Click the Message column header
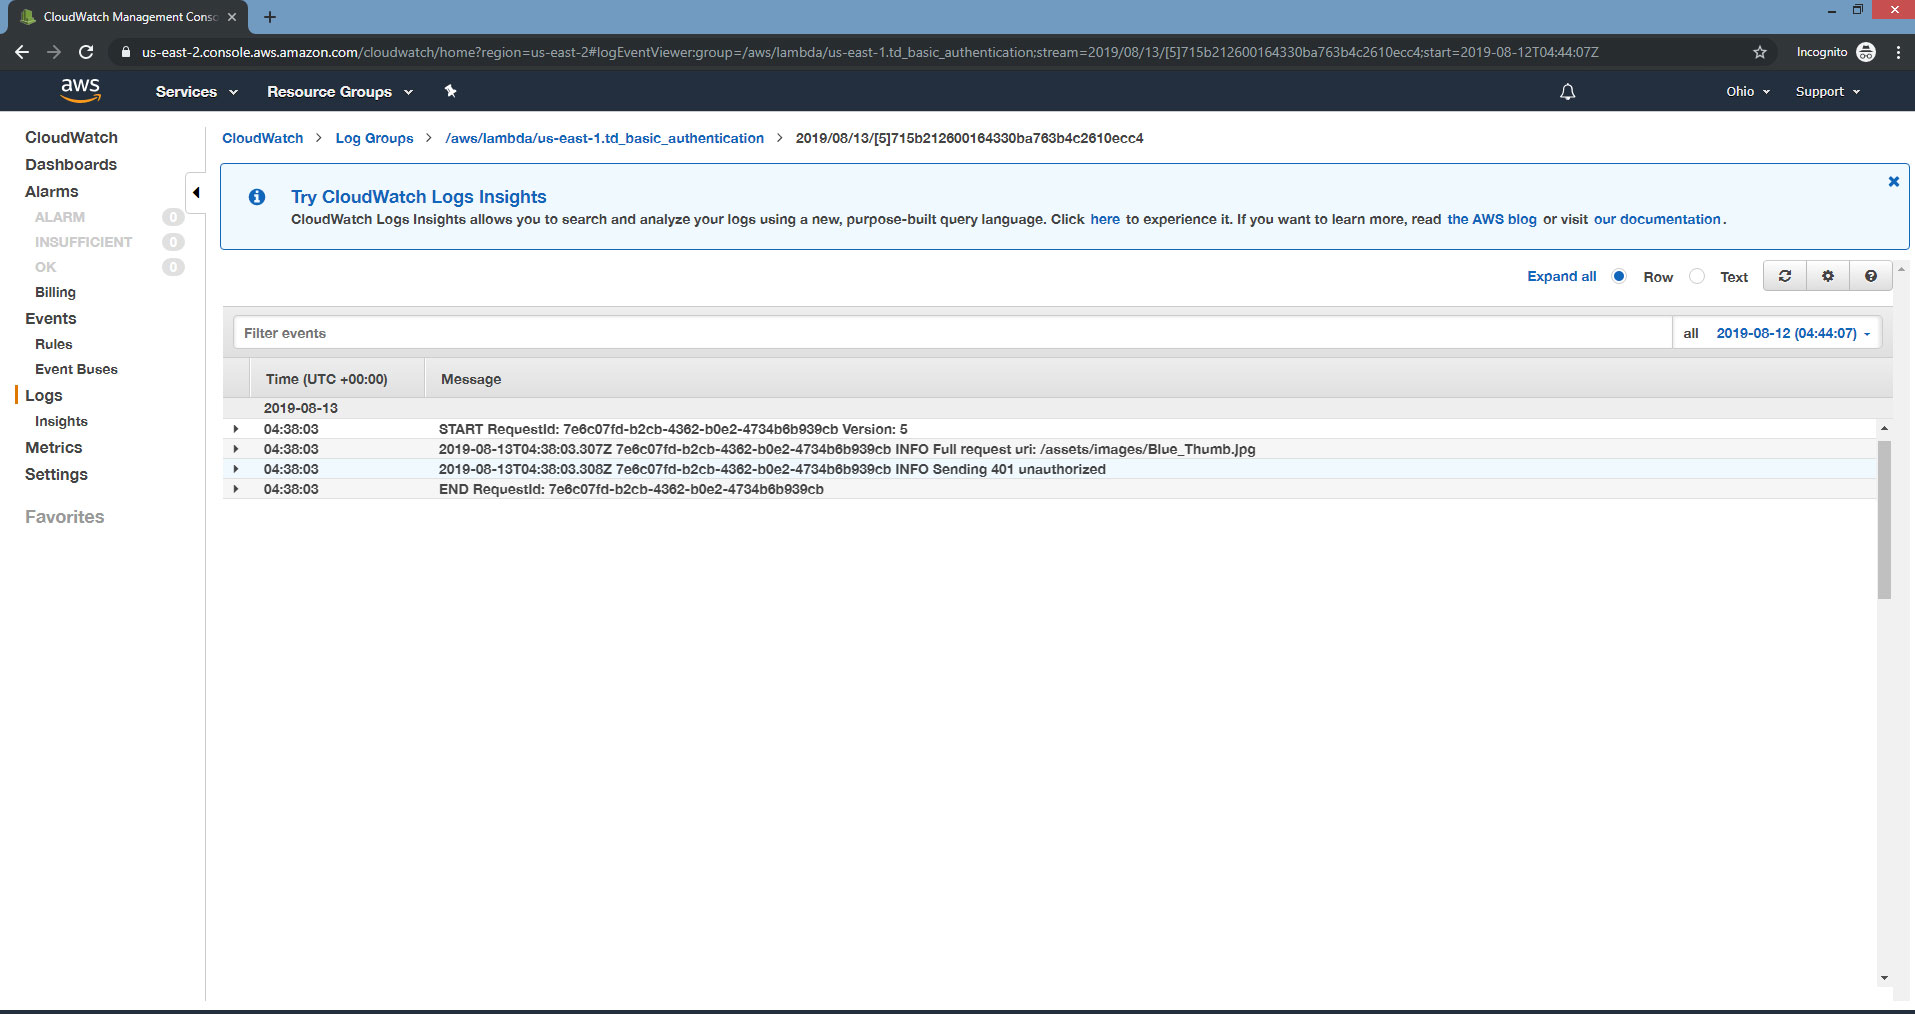 click(471, 379)
